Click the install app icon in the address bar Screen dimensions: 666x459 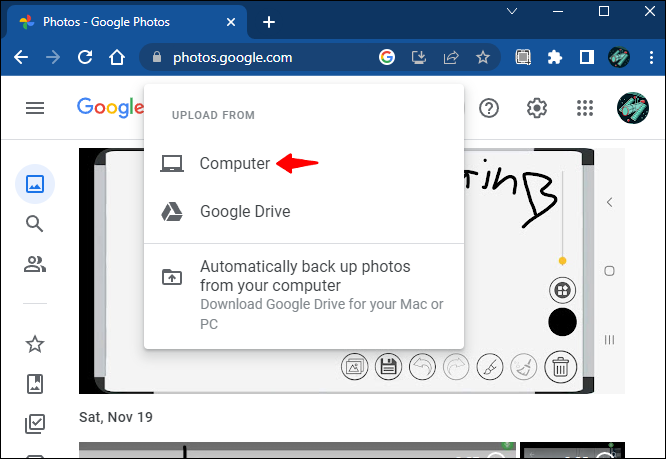pyautogui.click(x=419, y=57)
